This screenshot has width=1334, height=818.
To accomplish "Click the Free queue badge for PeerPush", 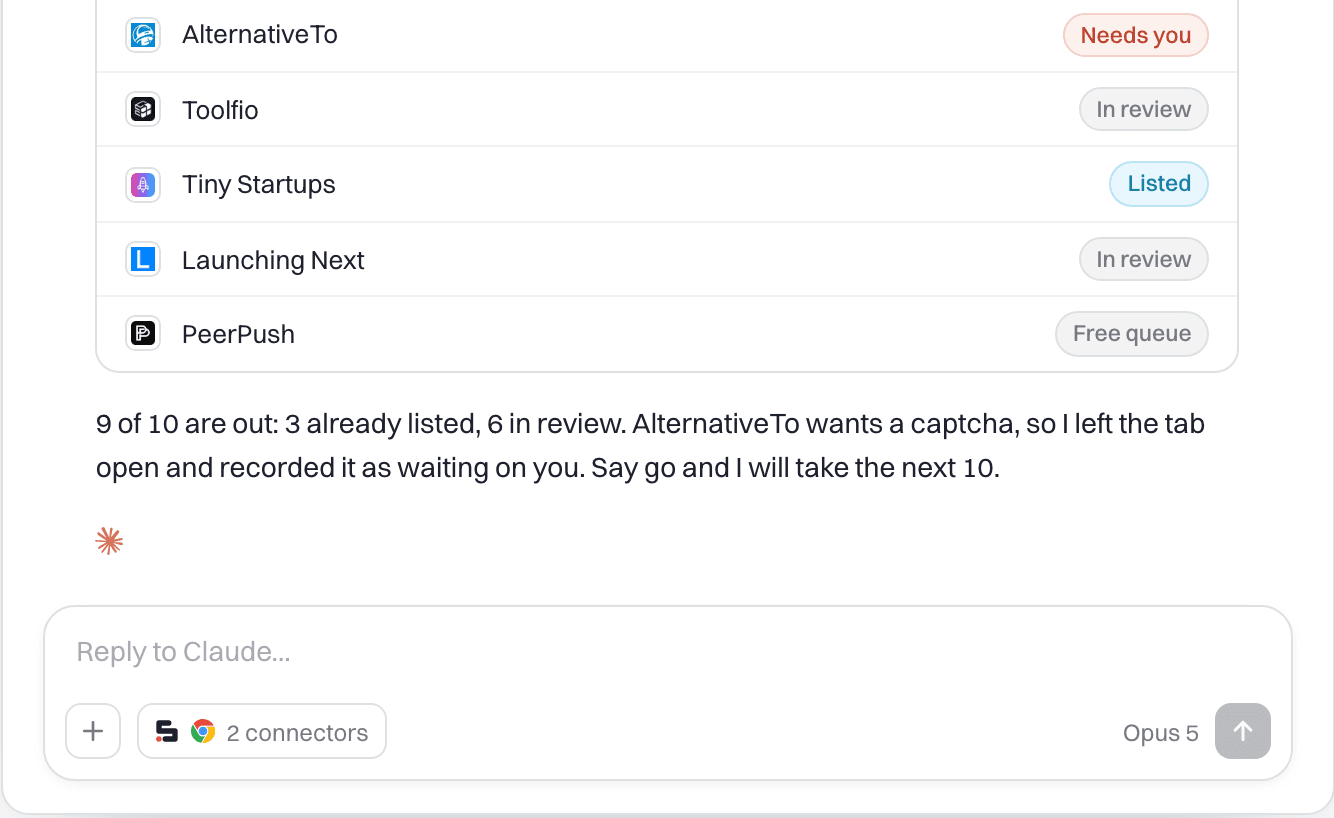I will (x=1132, y=334).
